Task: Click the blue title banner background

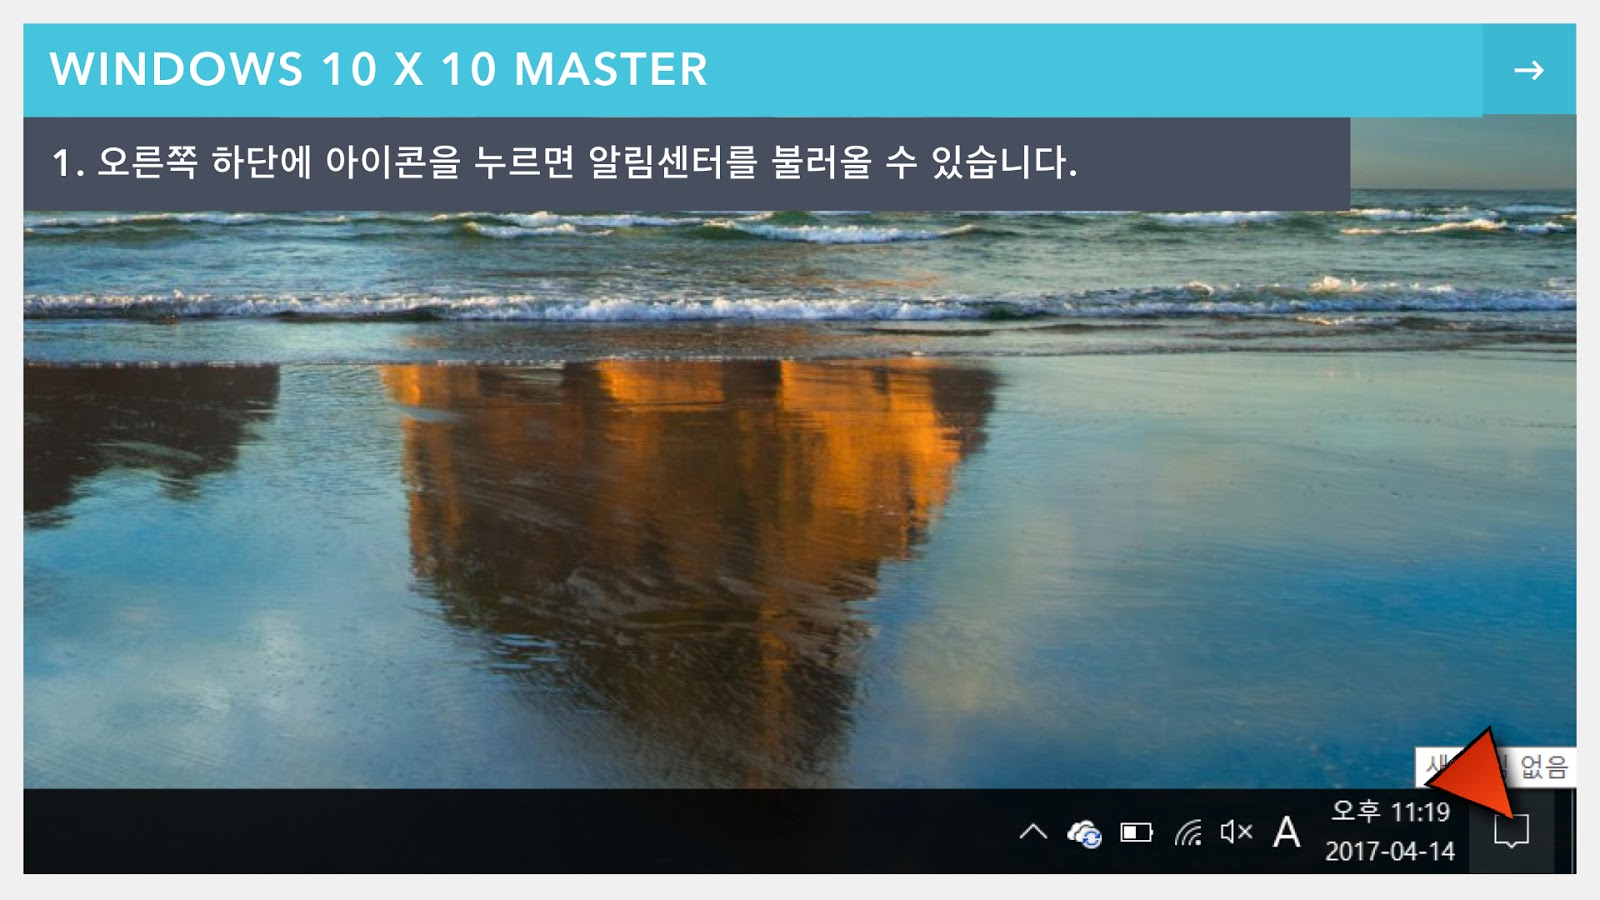Action: click(x=1100, y=70)
